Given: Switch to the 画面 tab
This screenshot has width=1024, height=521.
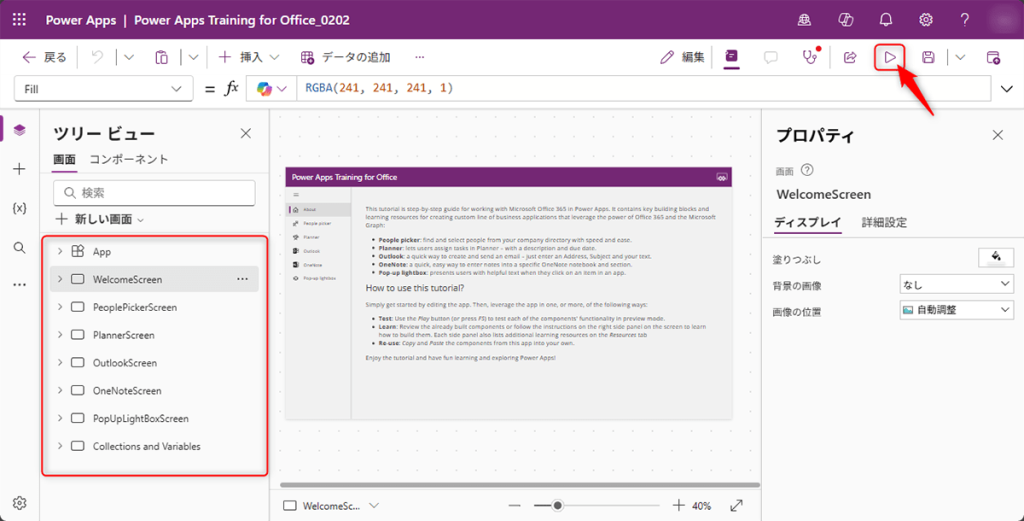Looking at the screenshot, I should coord(64,159).
